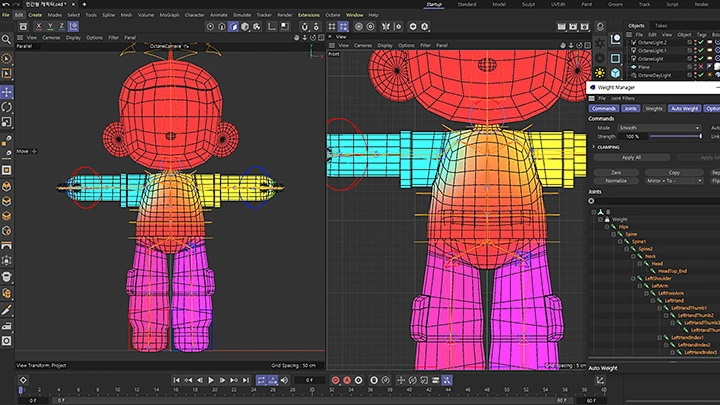Click the Copy button

(x=674, y=173)
